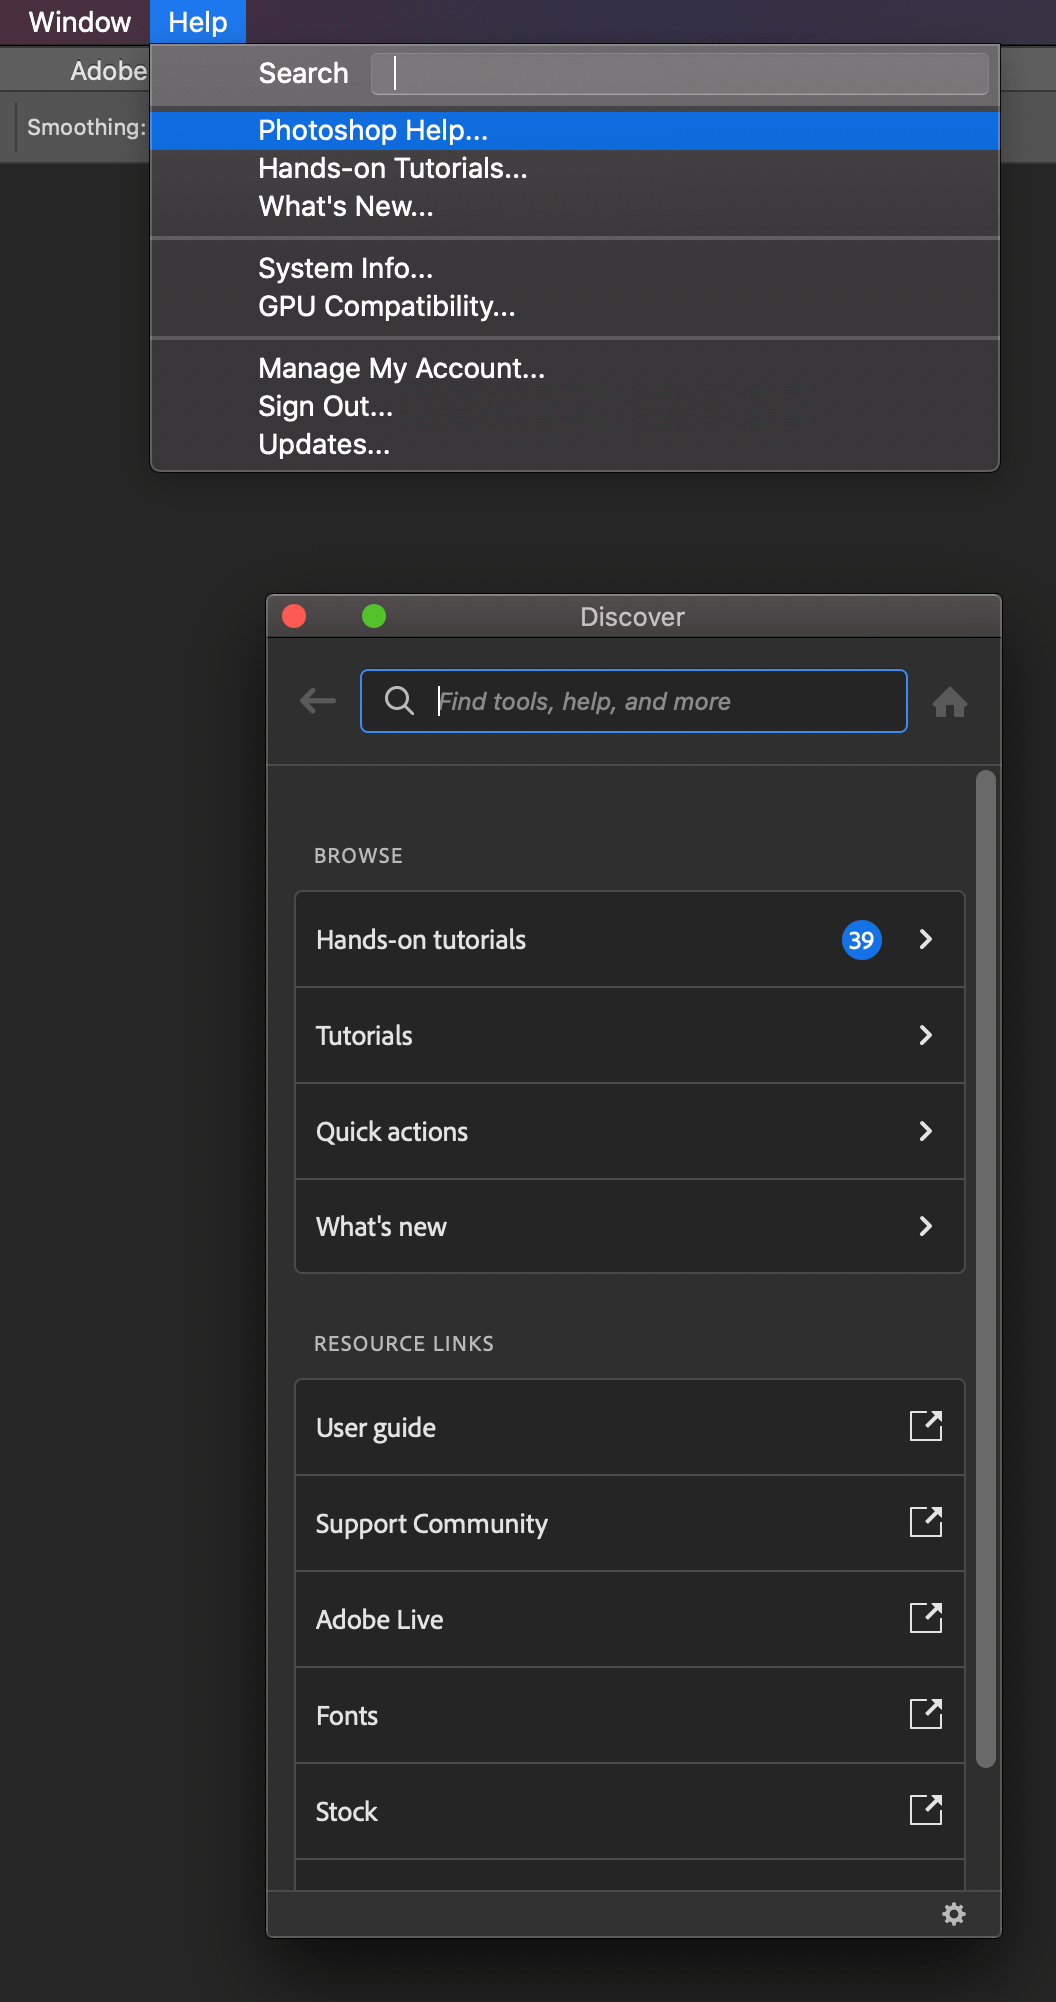
Task: Click the Find tools, help, and more field
Action: (634, 701)
